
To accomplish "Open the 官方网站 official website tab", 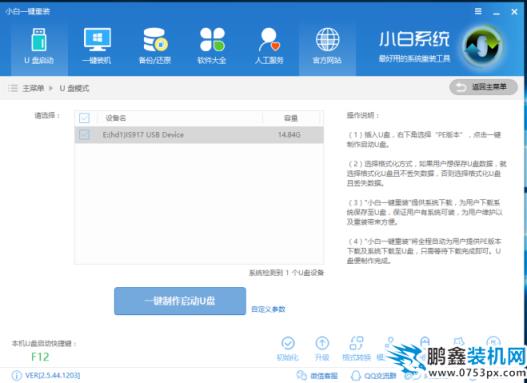I will pyautogui.click(x=327, y=47).
